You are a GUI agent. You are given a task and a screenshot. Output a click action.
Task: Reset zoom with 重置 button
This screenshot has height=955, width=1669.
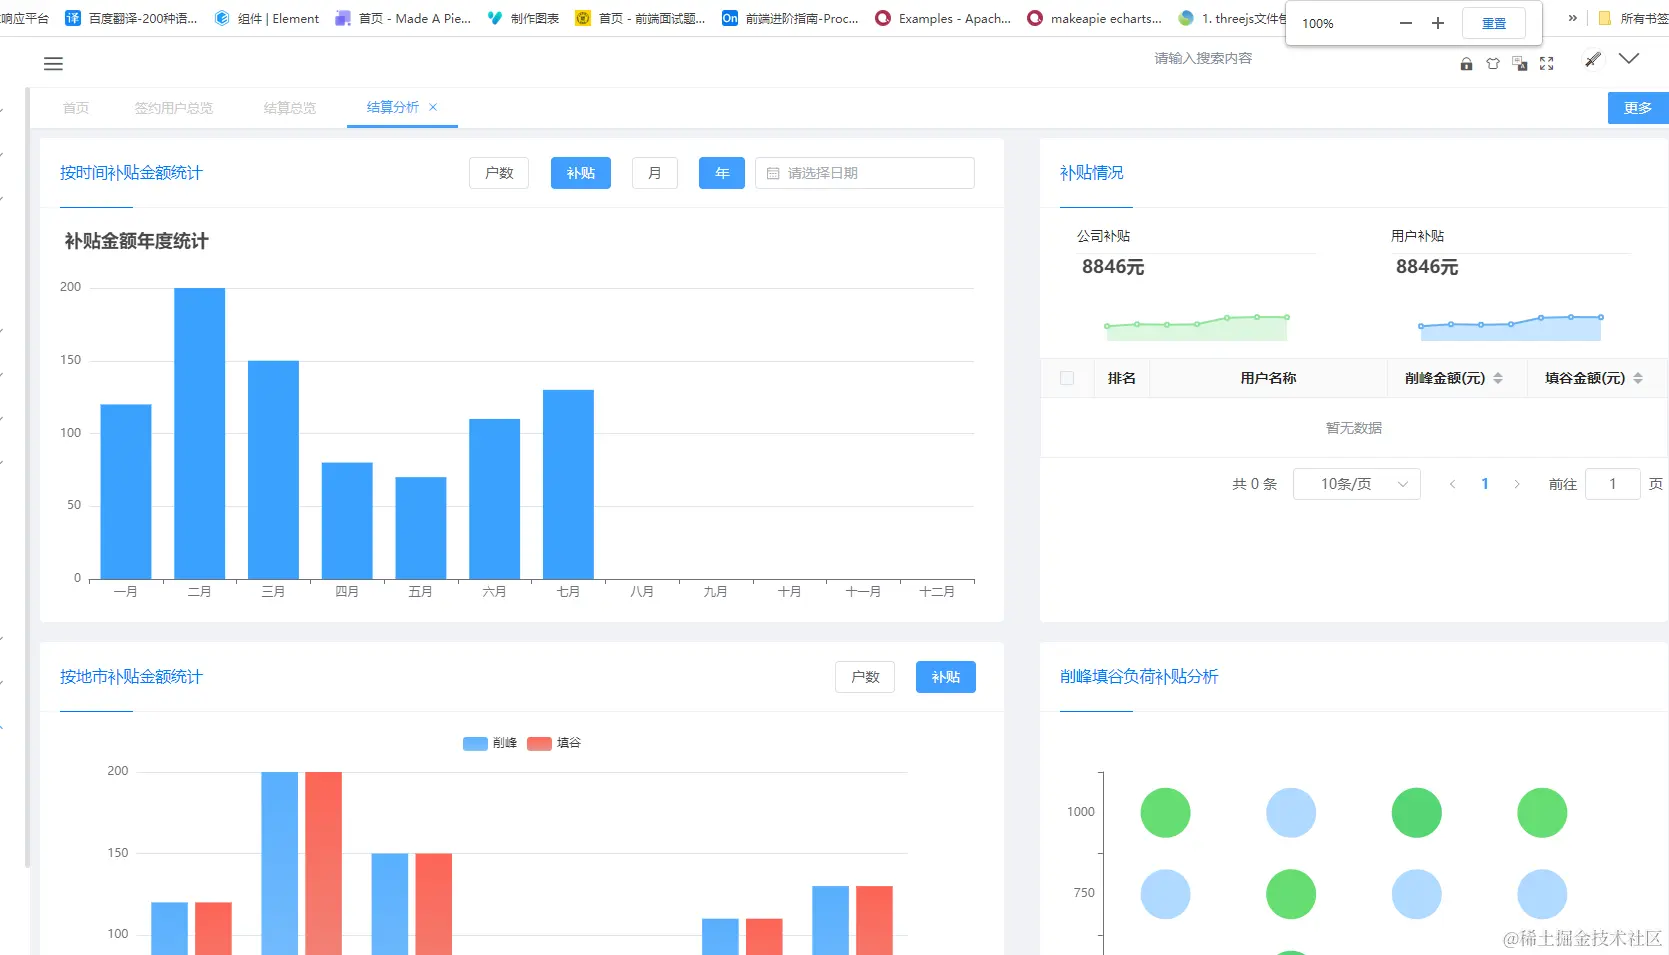coord(1494,23)
